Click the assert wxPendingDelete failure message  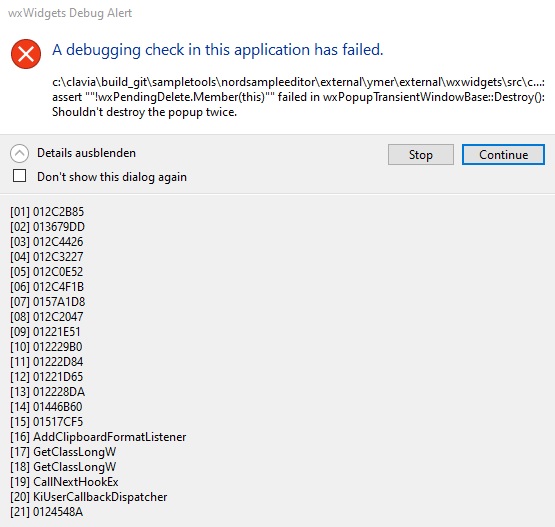[298, 97]
